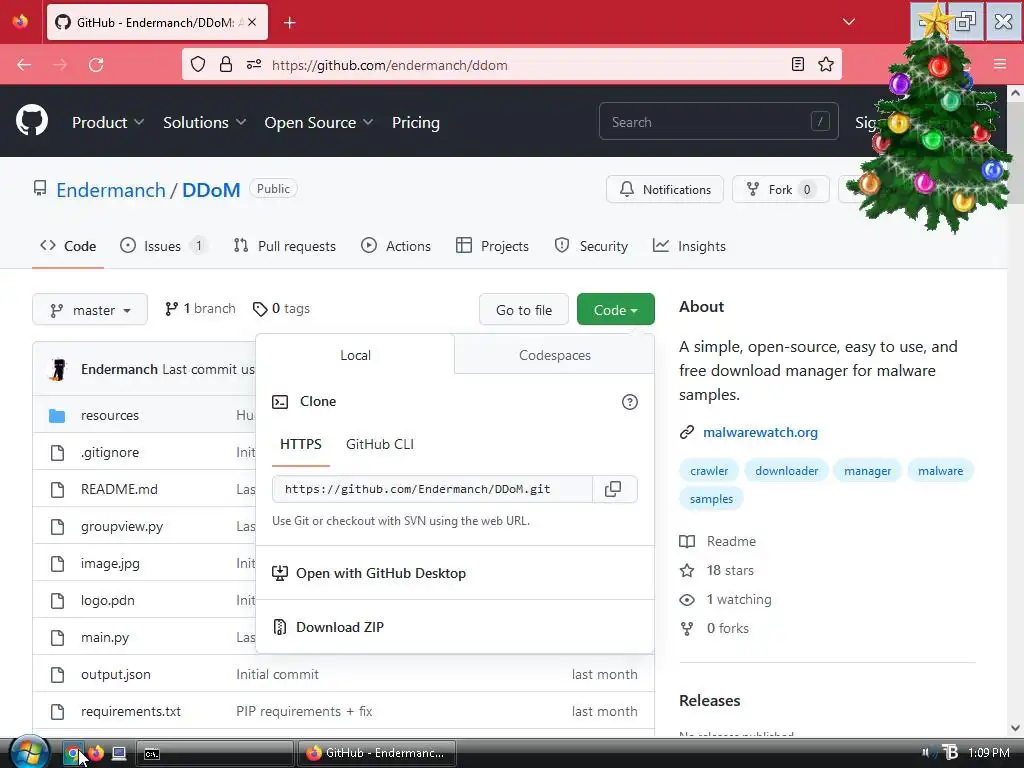Open the list all tabs chevron
The image size is (1024, 768).
(x=849, y=22)
